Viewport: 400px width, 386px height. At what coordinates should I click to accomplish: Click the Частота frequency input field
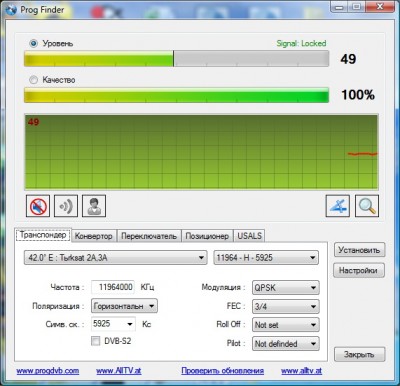point(113,287)
